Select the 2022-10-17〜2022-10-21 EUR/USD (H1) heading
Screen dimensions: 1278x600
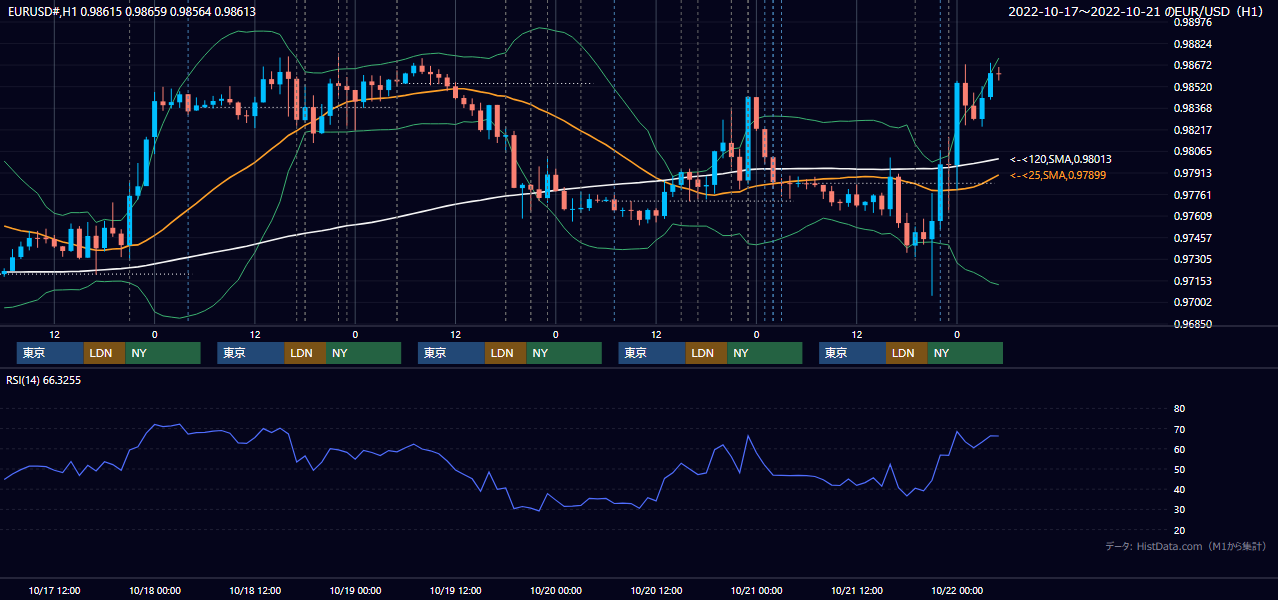point(1135,11)
